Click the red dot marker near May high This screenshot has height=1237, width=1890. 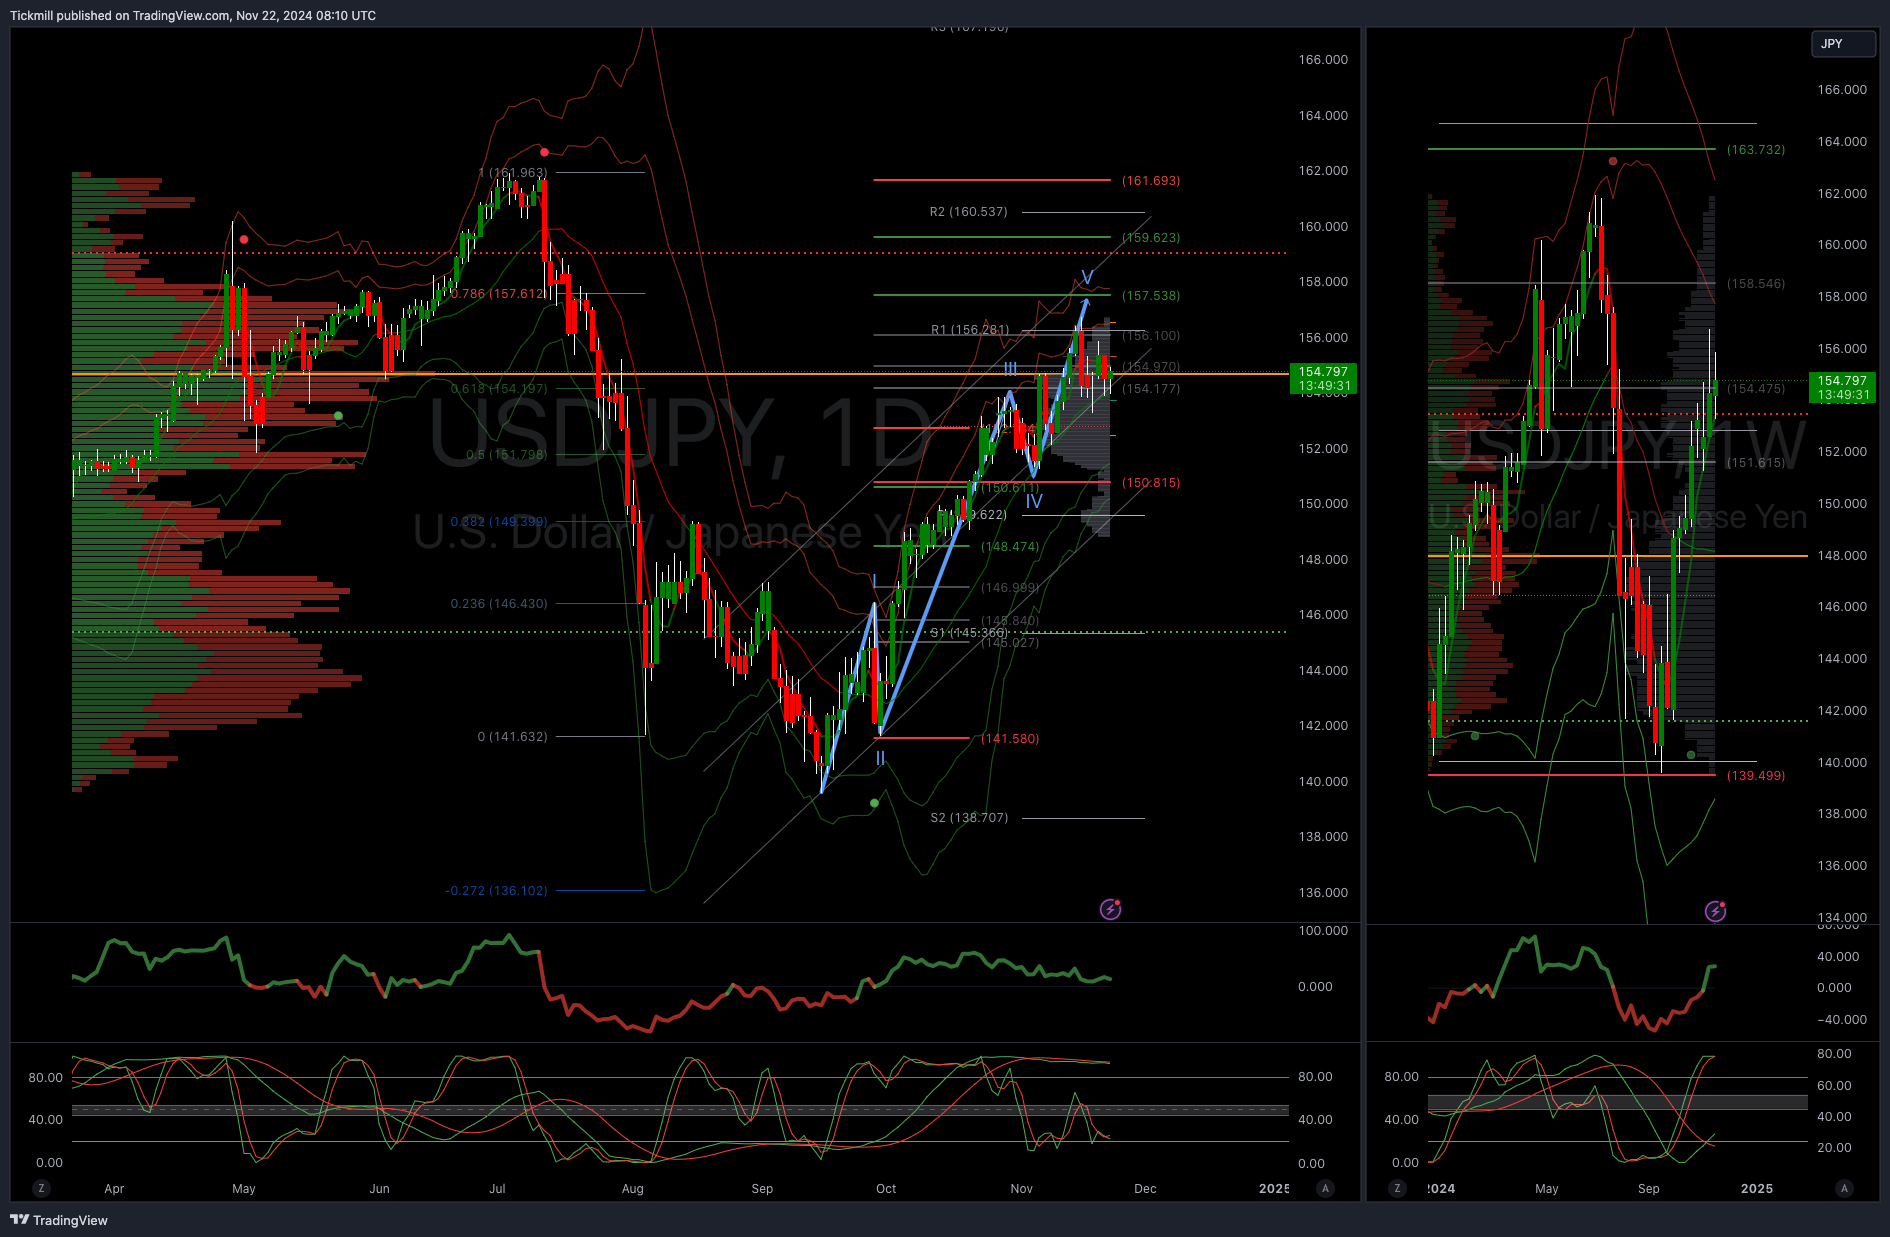(x=244, y=239)
